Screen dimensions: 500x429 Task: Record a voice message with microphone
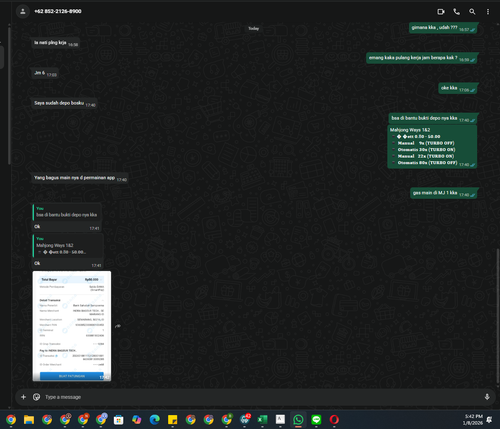[487, 397]
